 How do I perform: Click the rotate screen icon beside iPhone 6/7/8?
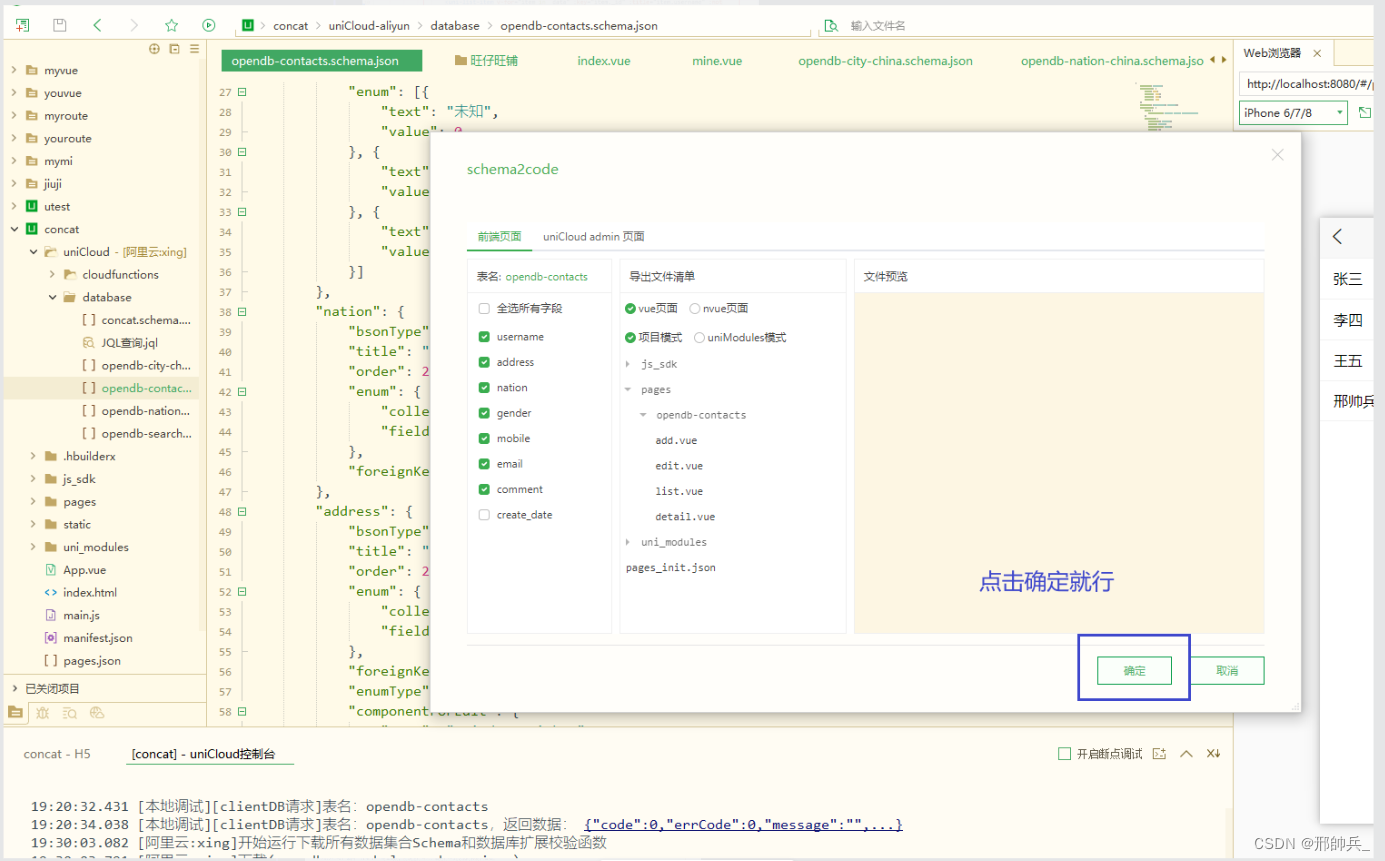[x=1365, y=113]
